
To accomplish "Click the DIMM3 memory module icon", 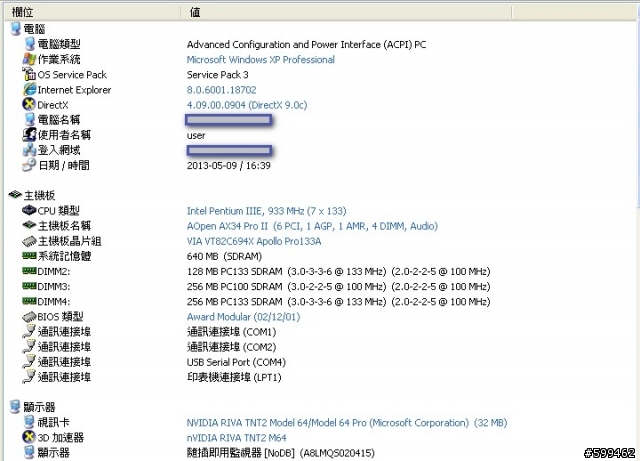I will tap(29, 286).
